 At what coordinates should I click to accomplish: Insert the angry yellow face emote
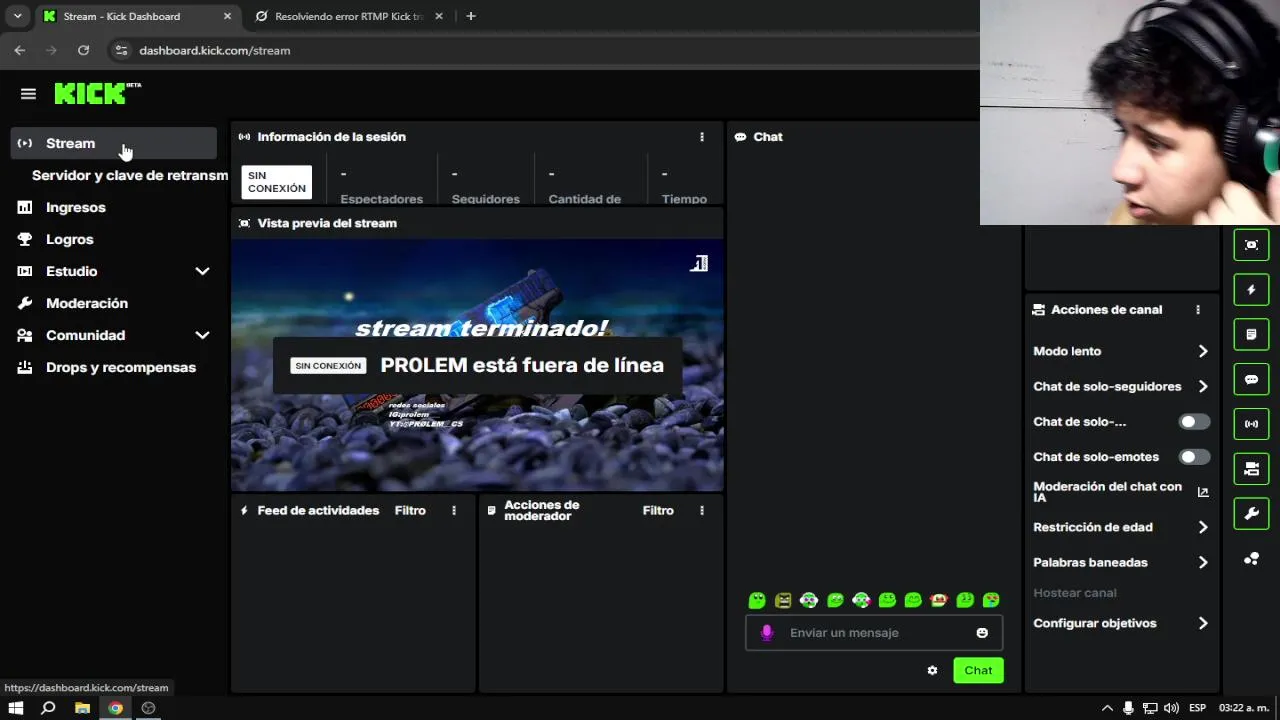783,600
